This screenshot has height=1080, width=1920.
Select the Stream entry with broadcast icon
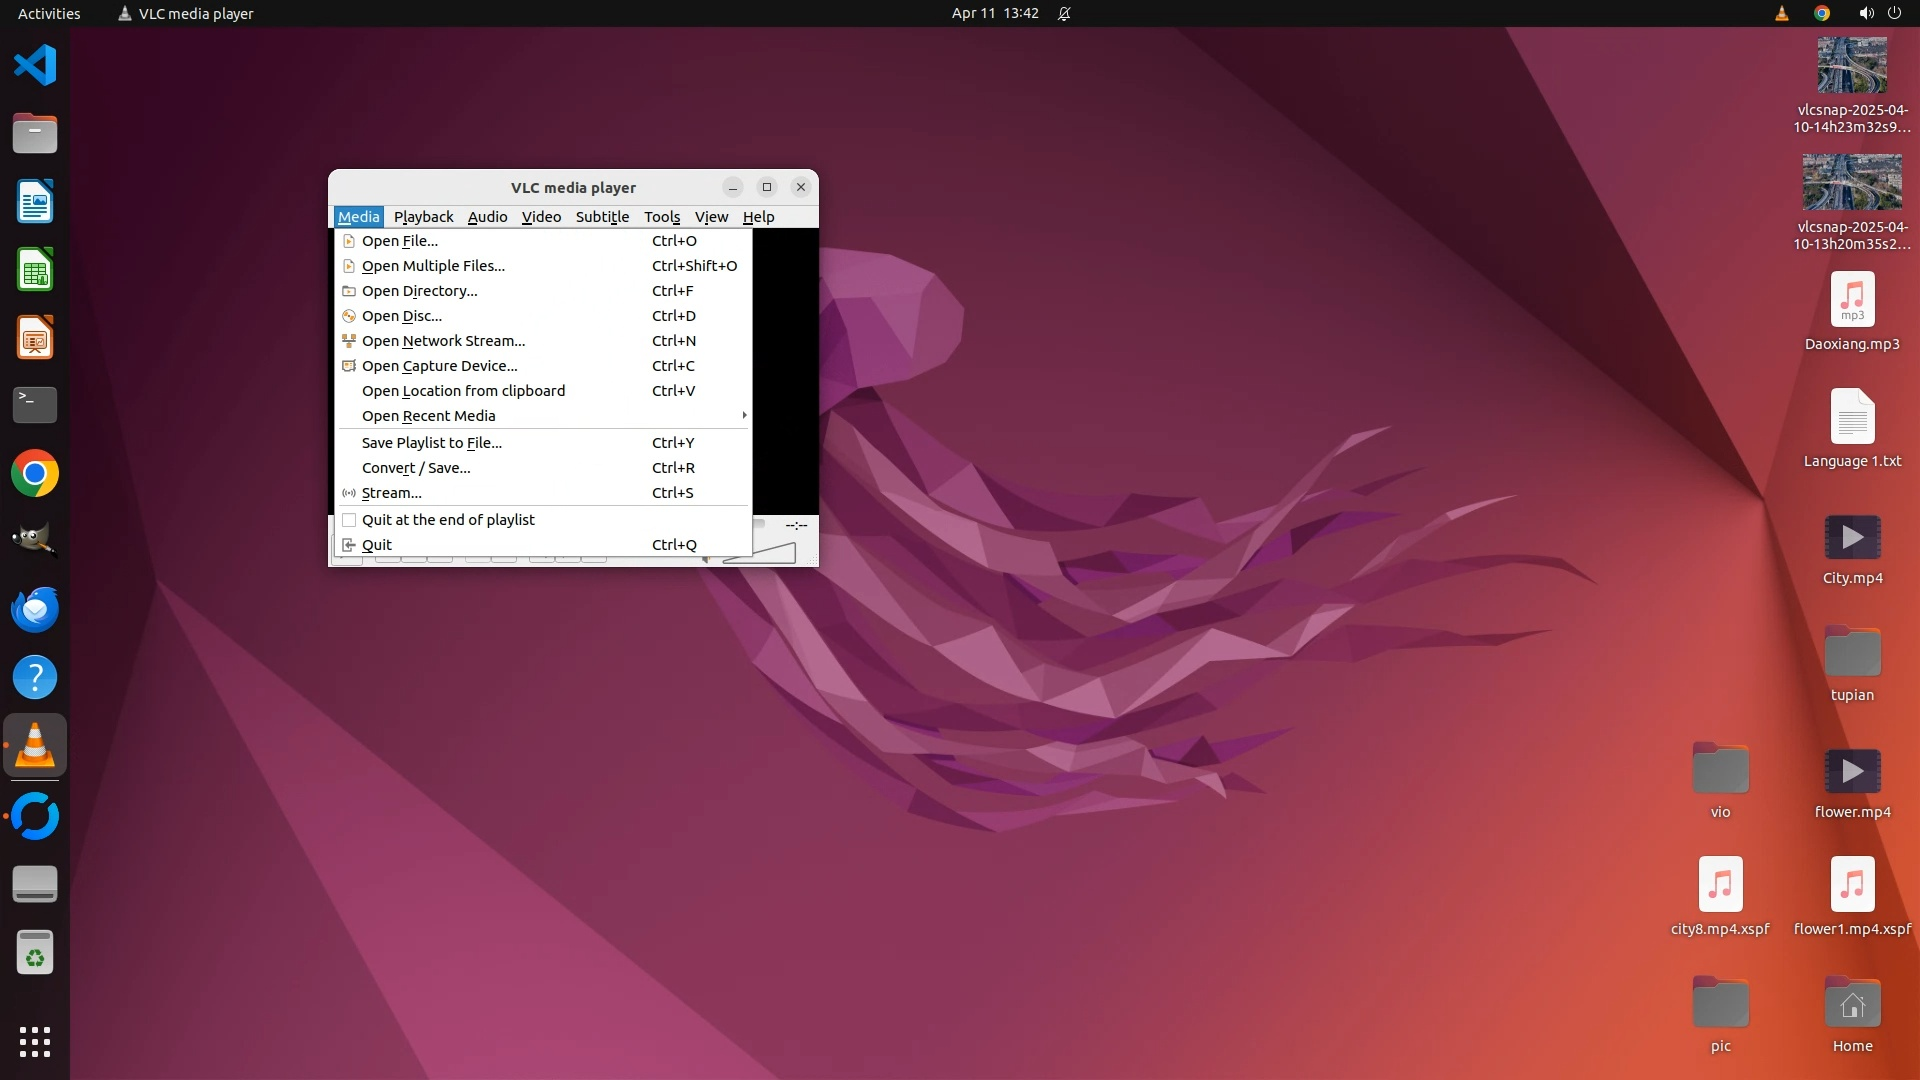click(391, 493)
